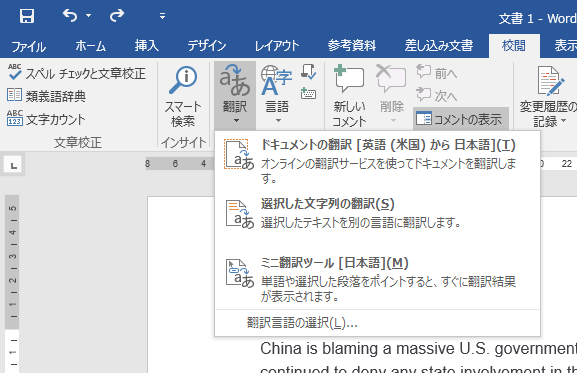Enable ミニ翻訳ツール [日本語]
Viewport: 577px width, 373px height.
(378, 280)
